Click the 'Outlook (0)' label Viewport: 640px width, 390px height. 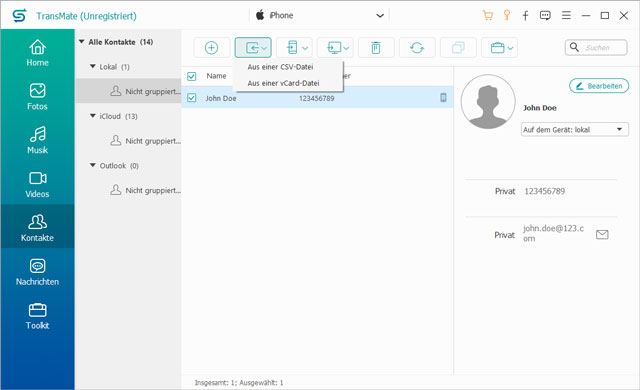pyautogui.click(x=119, y=166)
